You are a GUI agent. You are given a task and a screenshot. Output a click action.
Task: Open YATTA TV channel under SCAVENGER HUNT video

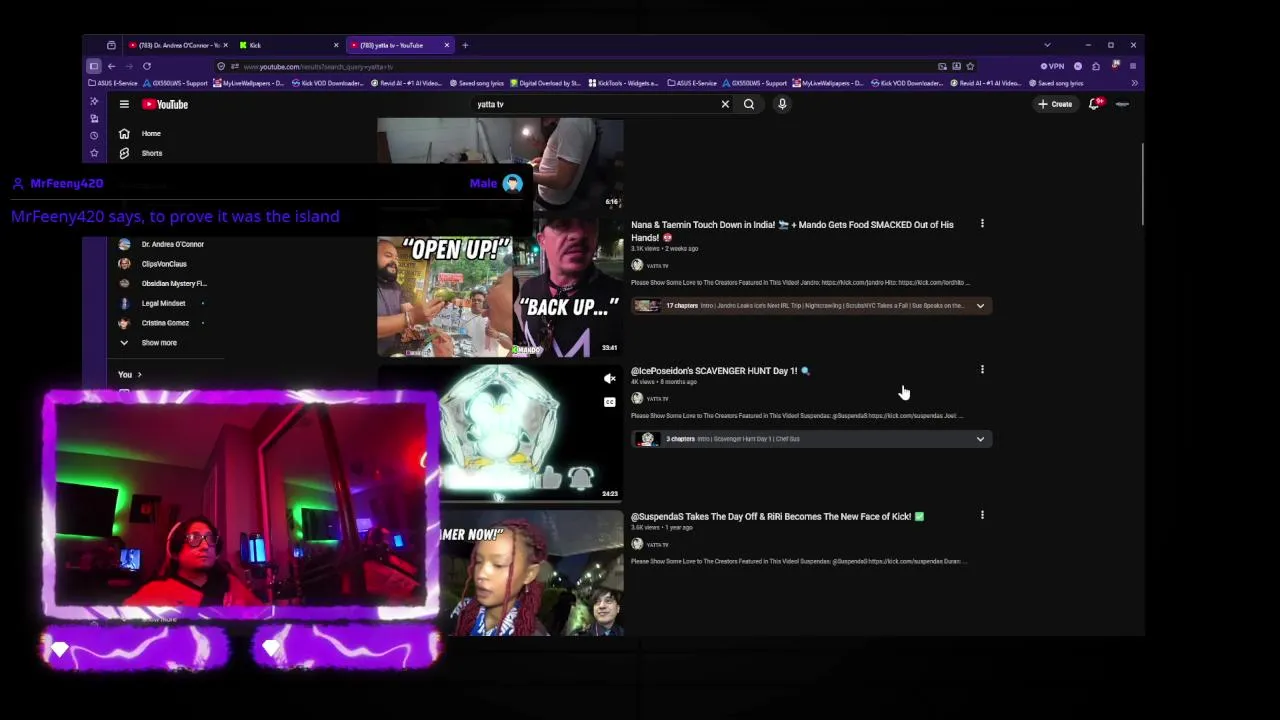pyautogui.click(x=650, y=398)
